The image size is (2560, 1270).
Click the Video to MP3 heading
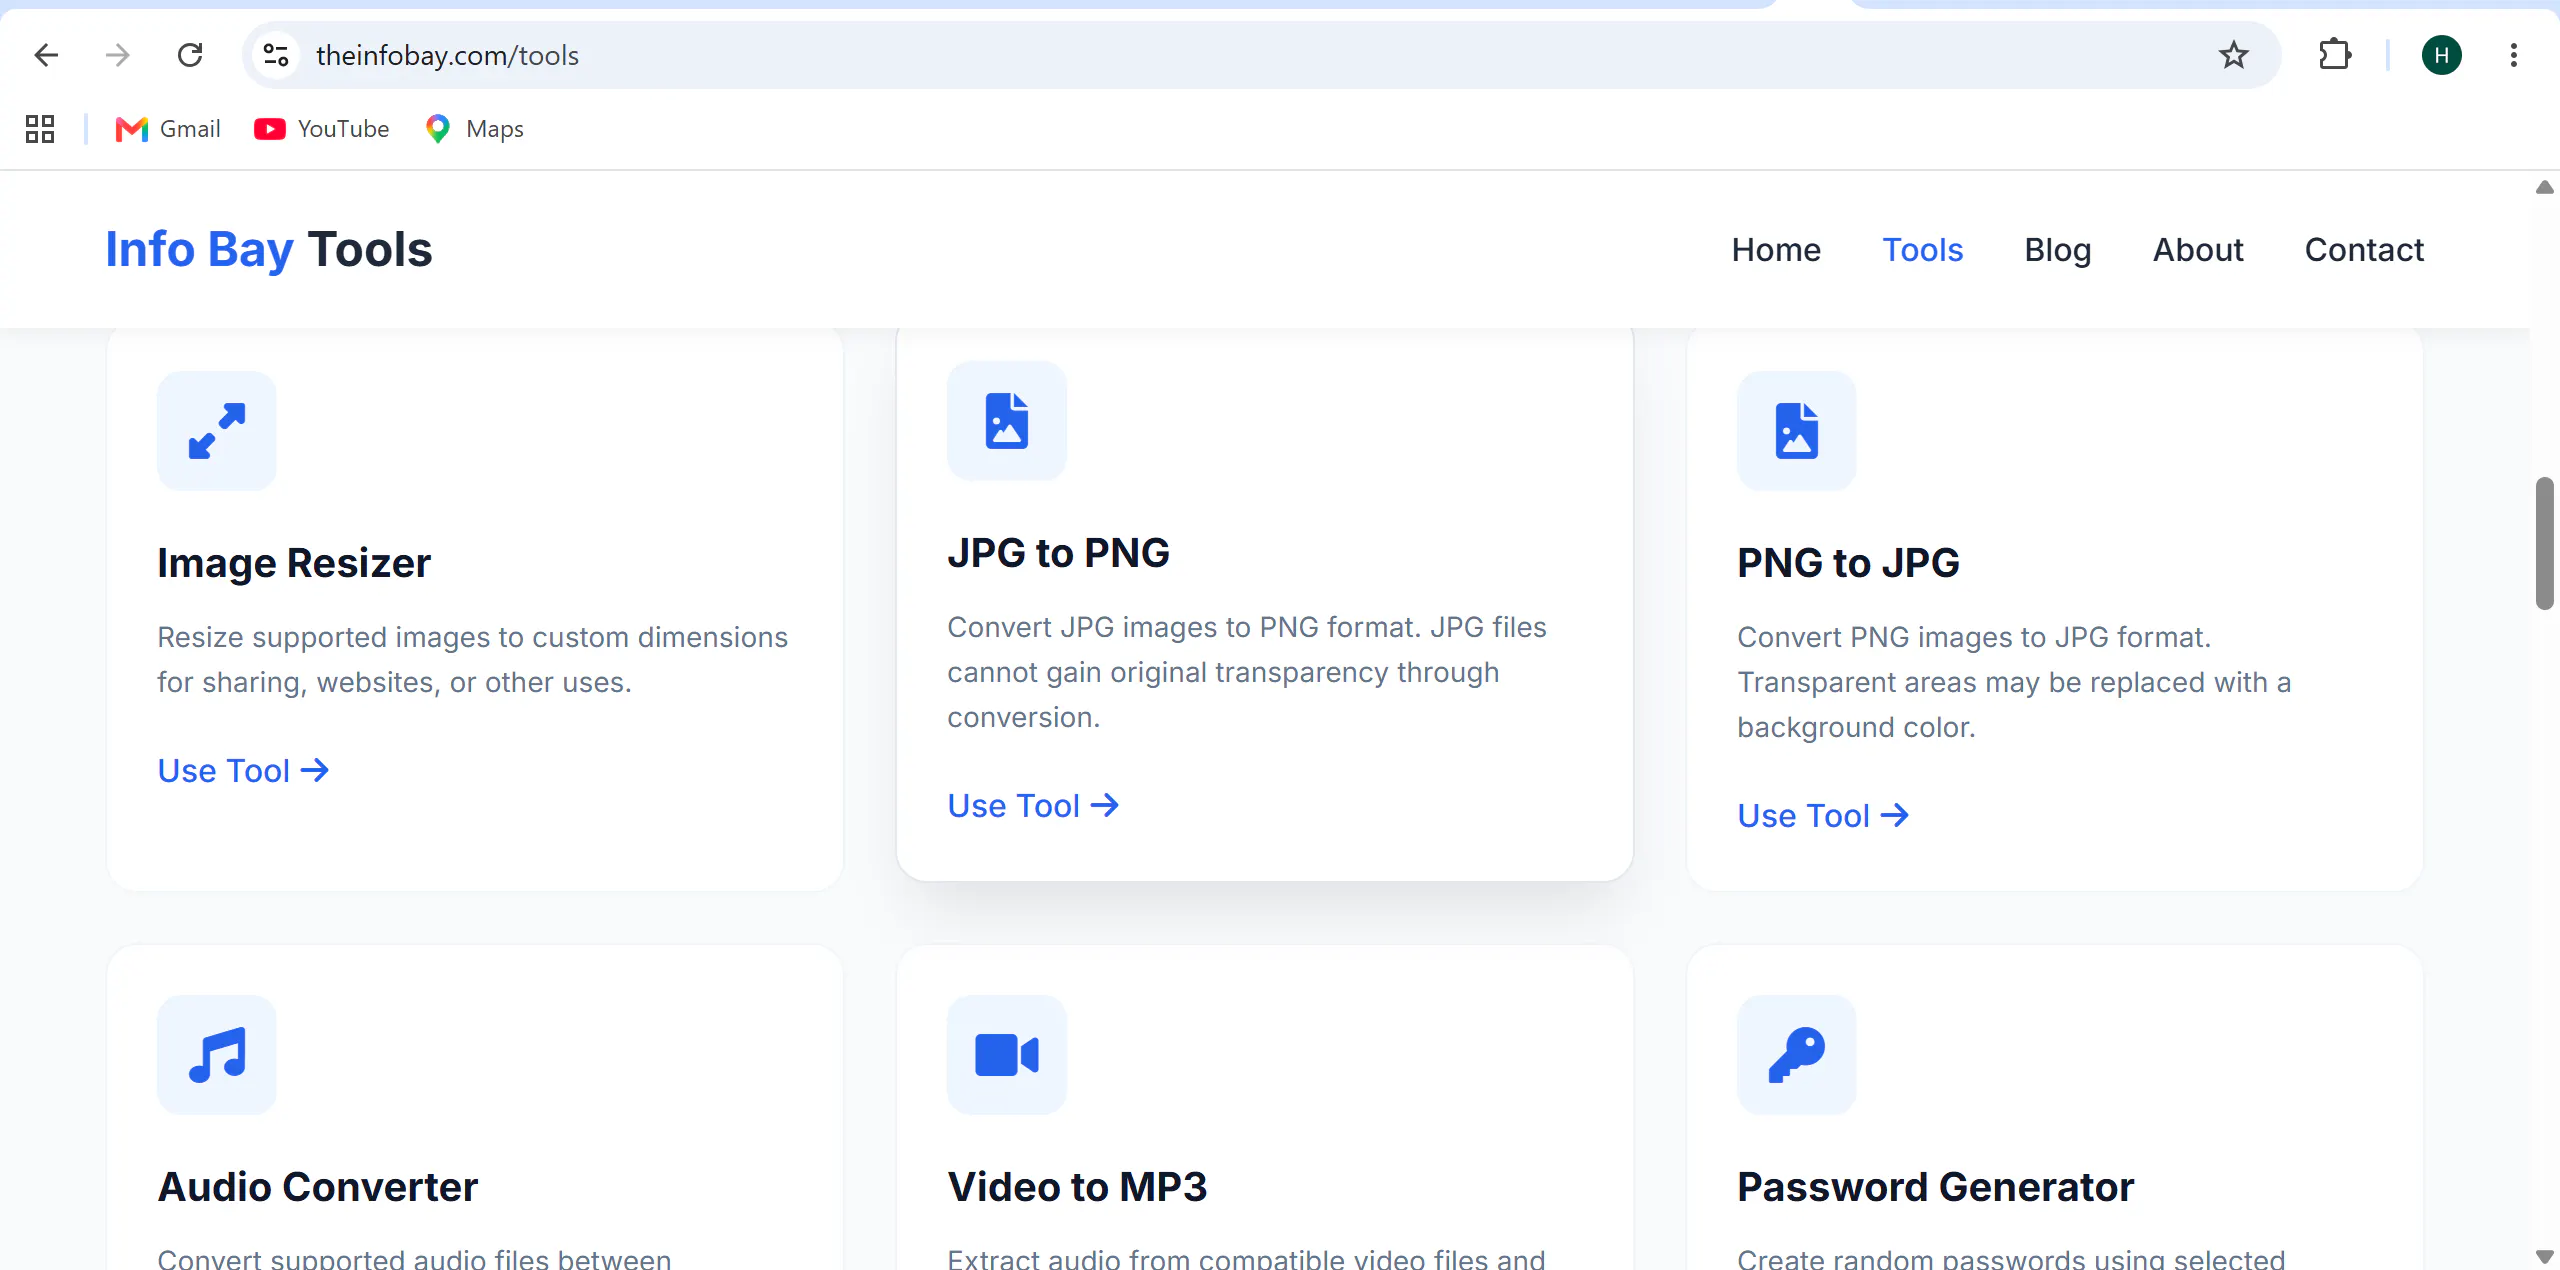click(x=1077, y=1187)
